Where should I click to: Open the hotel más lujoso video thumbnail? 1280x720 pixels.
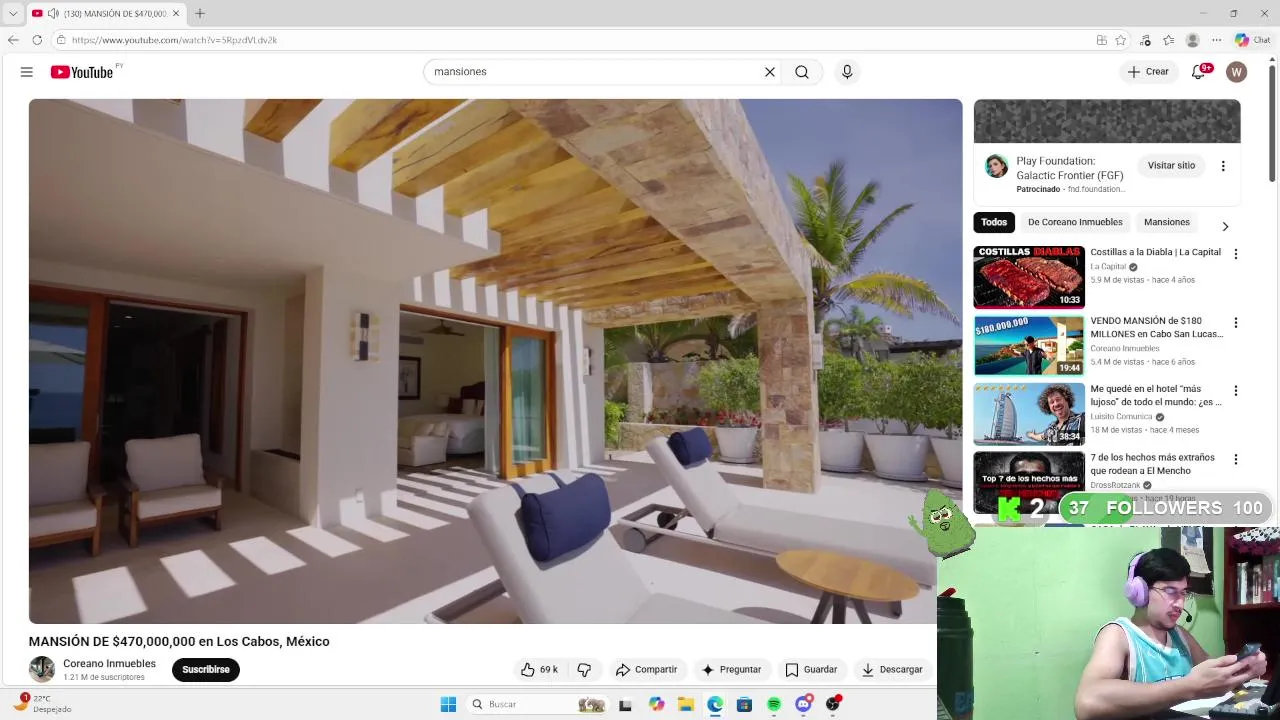(x=1029, y=414)
